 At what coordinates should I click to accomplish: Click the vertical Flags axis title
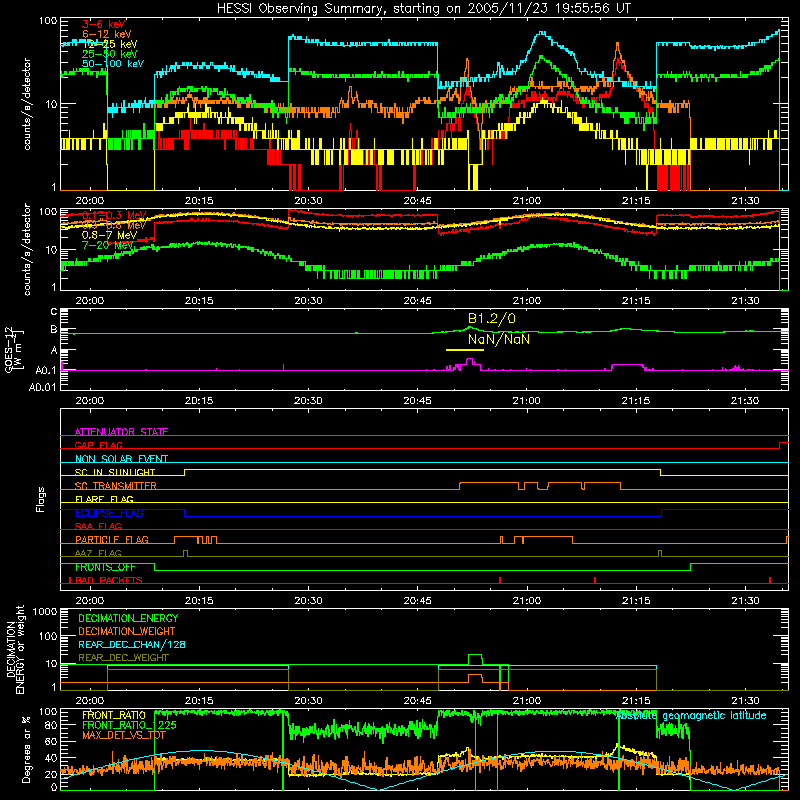click(x=41, y=499)
